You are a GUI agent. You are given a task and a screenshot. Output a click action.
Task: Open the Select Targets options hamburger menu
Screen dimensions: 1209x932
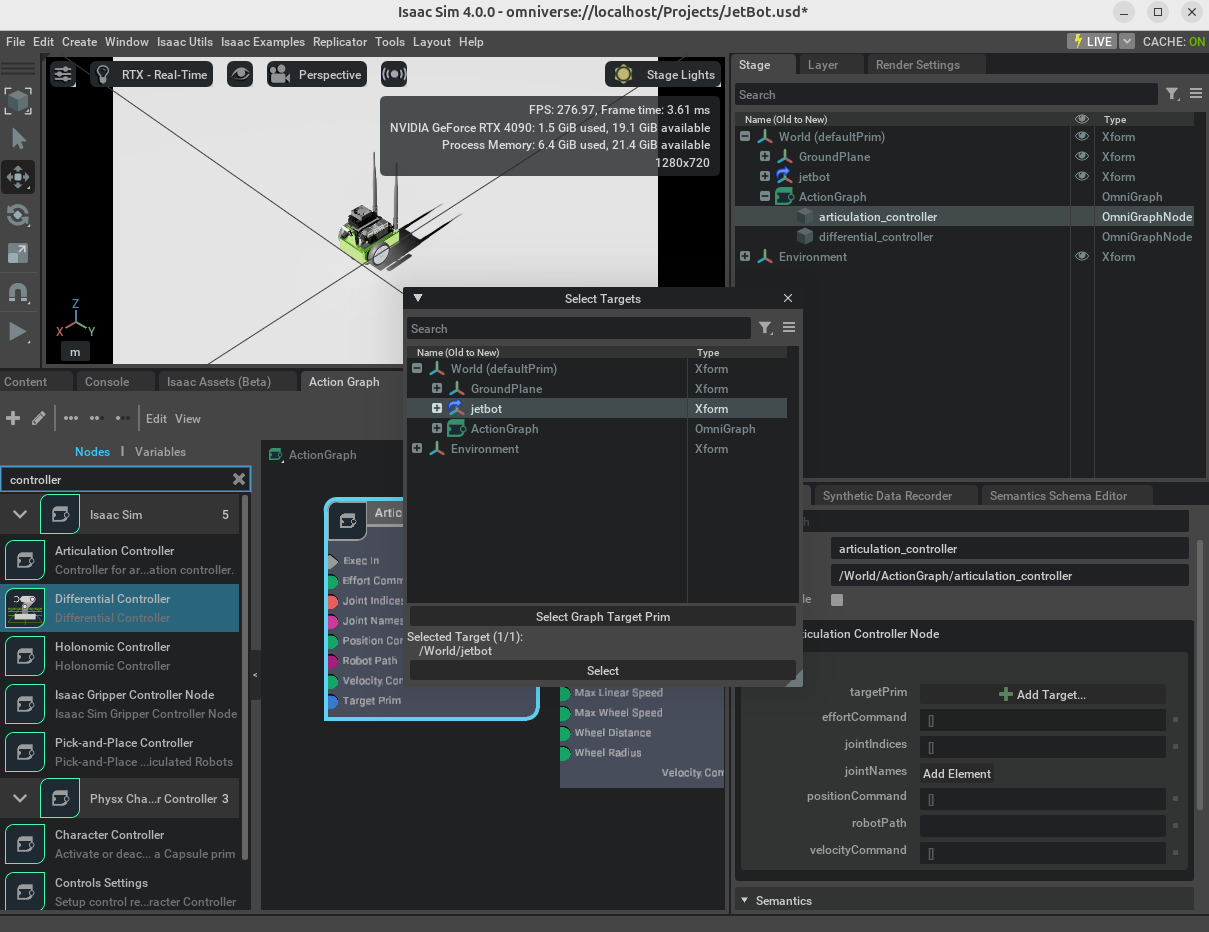click(789, 328)
